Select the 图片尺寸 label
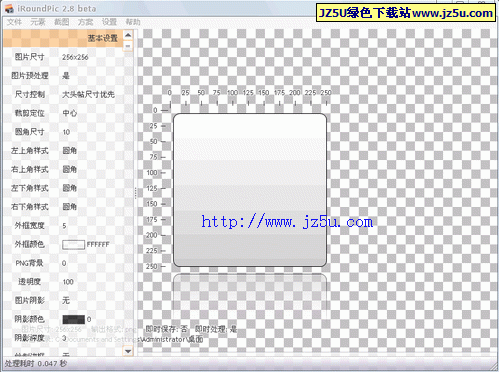499x372 pixels. pyautogui.click(x=29, y=57)
